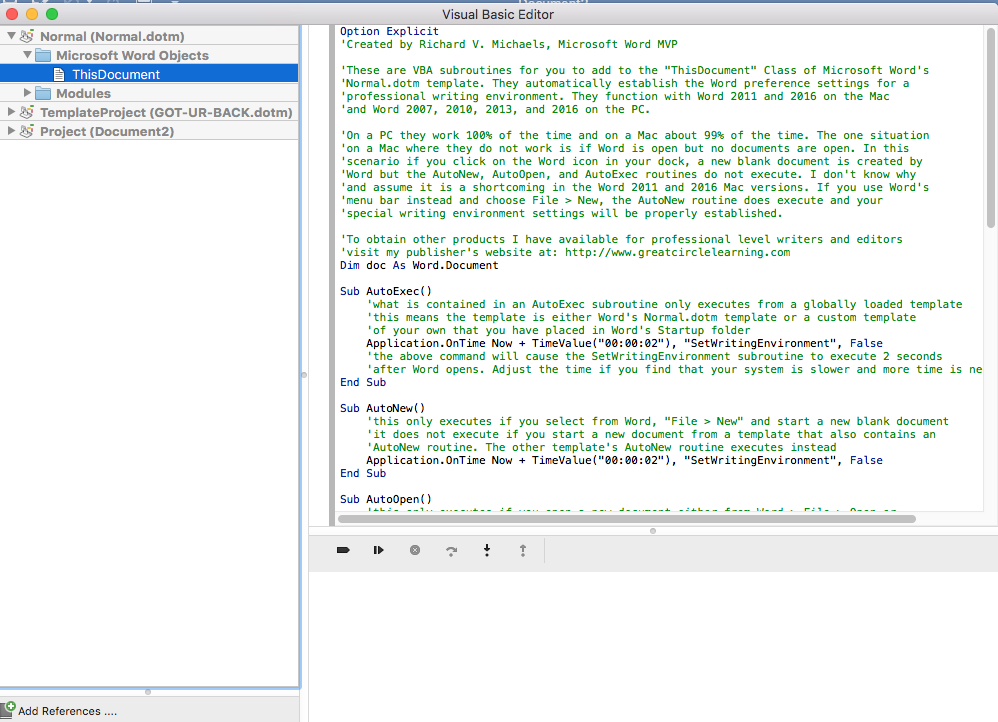Click the splitter handle below project tree
Image resolution: width=998 pixels, height=722 pixels.
148,691
